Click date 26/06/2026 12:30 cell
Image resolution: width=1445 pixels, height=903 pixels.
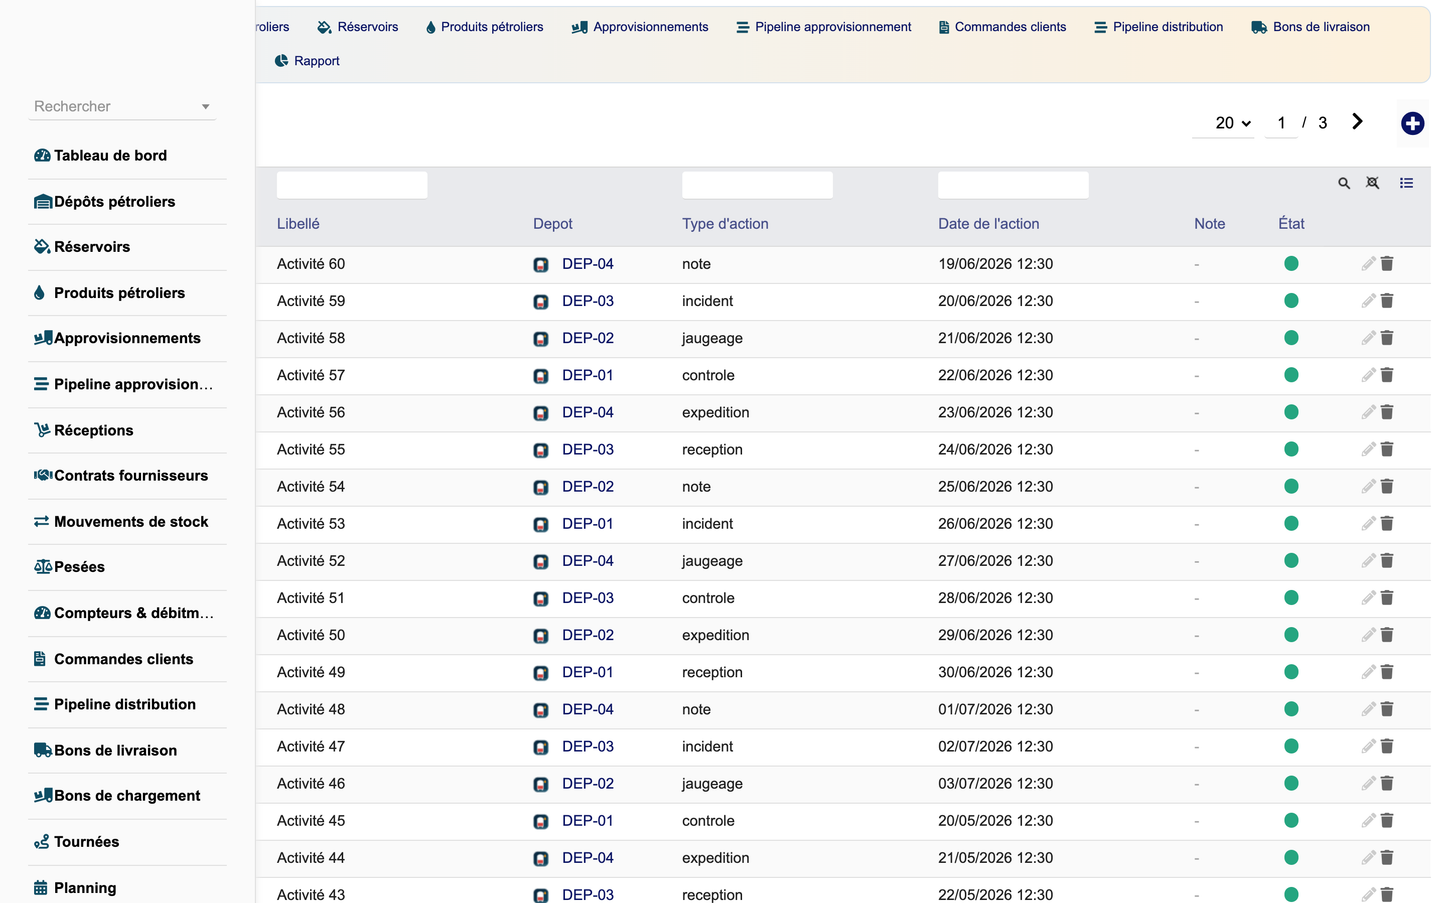tap(996, 524)
